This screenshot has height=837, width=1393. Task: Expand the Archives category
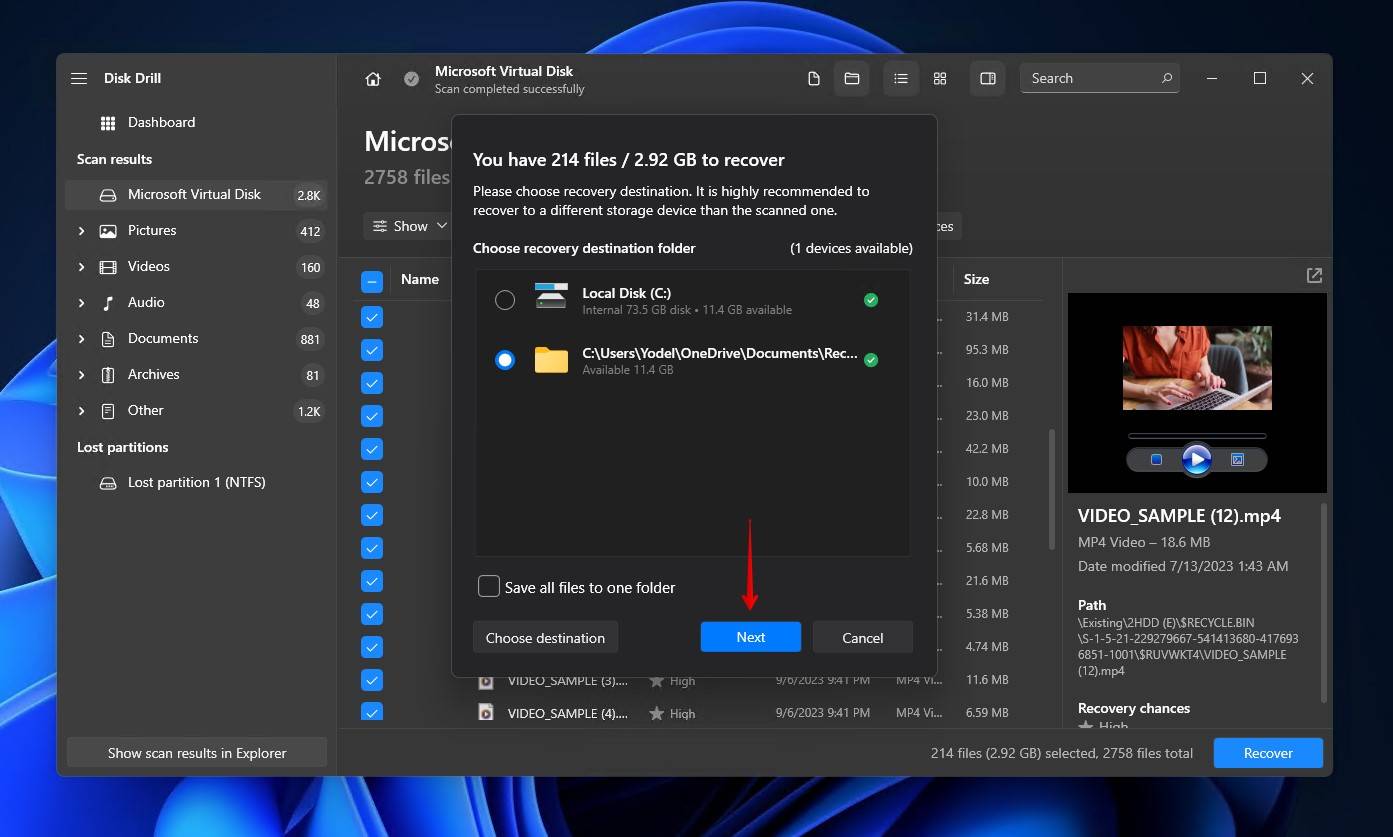click(x=81, y=375)
